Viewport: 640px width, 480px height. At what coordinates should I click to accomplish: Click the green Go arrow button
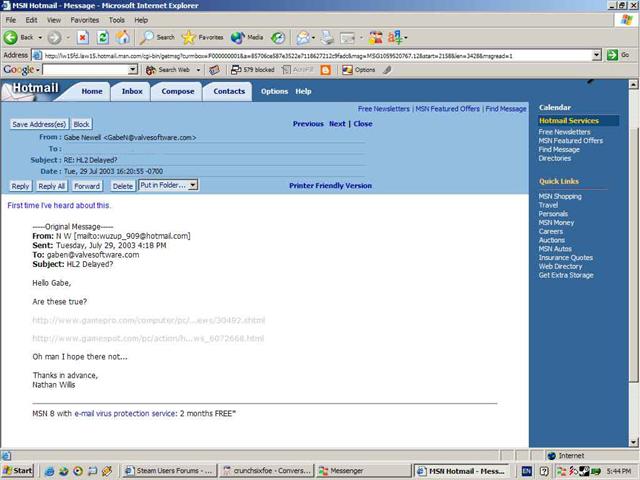[612, 55]
